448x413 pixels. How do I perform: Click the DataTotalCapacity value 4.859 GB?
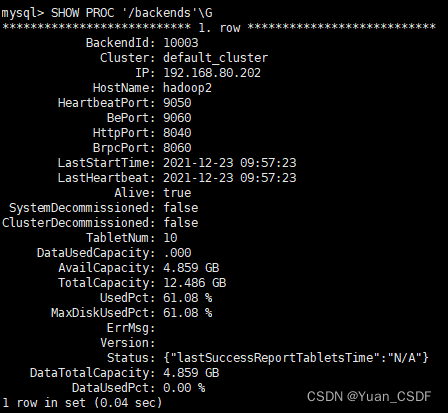click(x=191, y=373)
